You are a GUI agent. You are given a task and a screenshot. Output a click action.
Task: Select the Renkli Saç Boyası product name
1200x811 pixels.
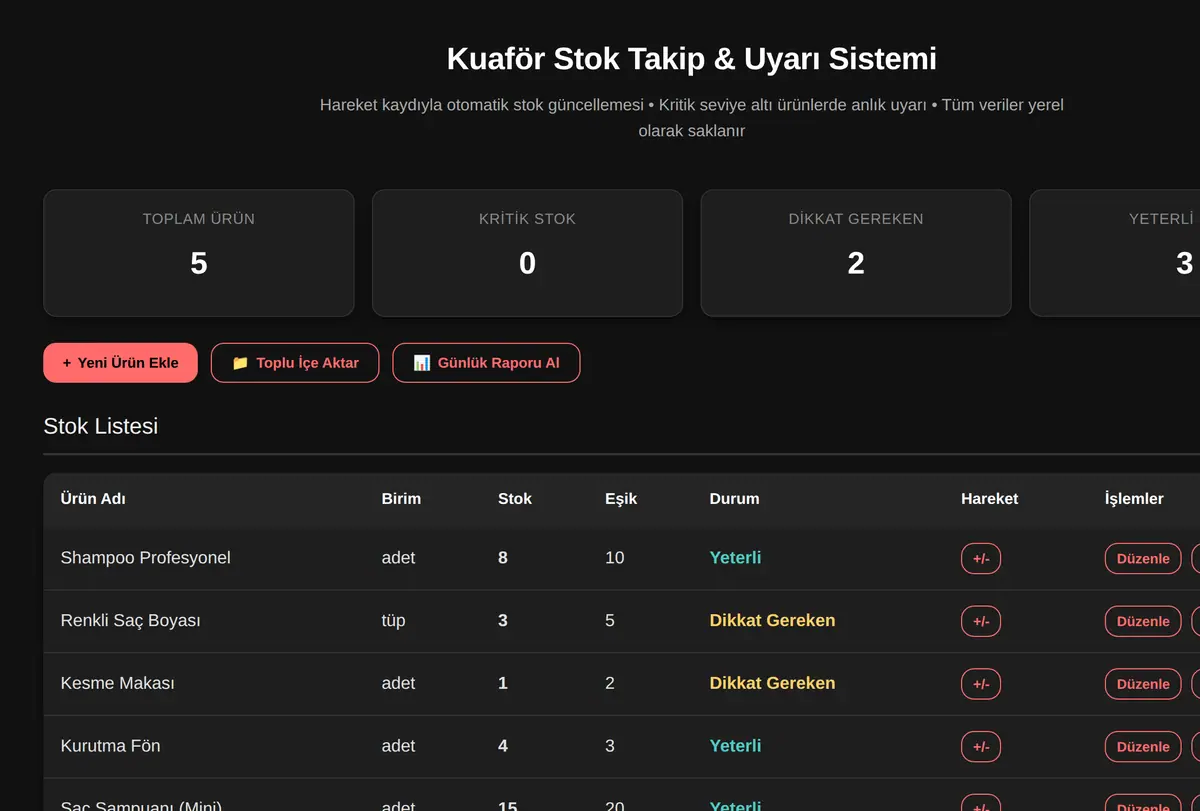pyautogui.click(x=131, y=620)
